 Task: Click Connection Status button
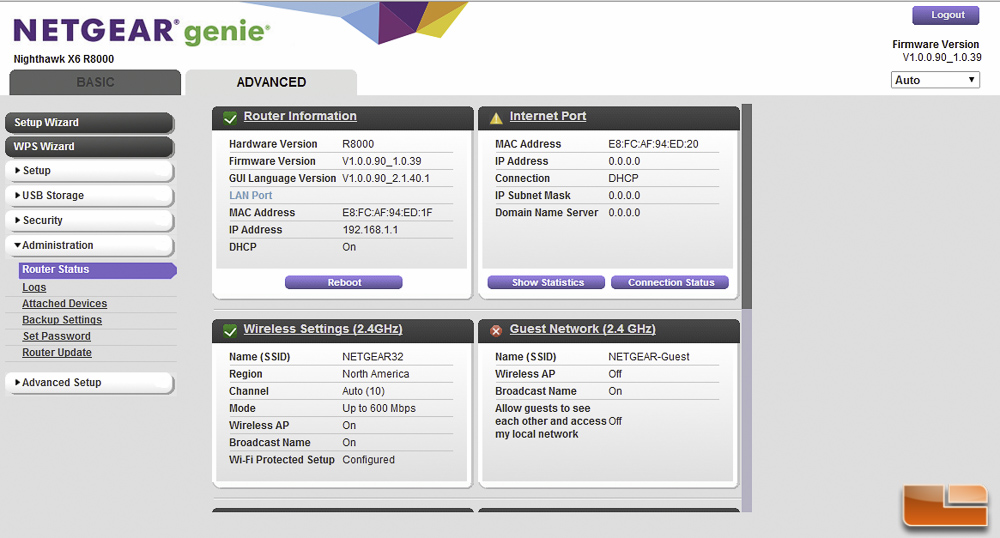tap(670, 282)
